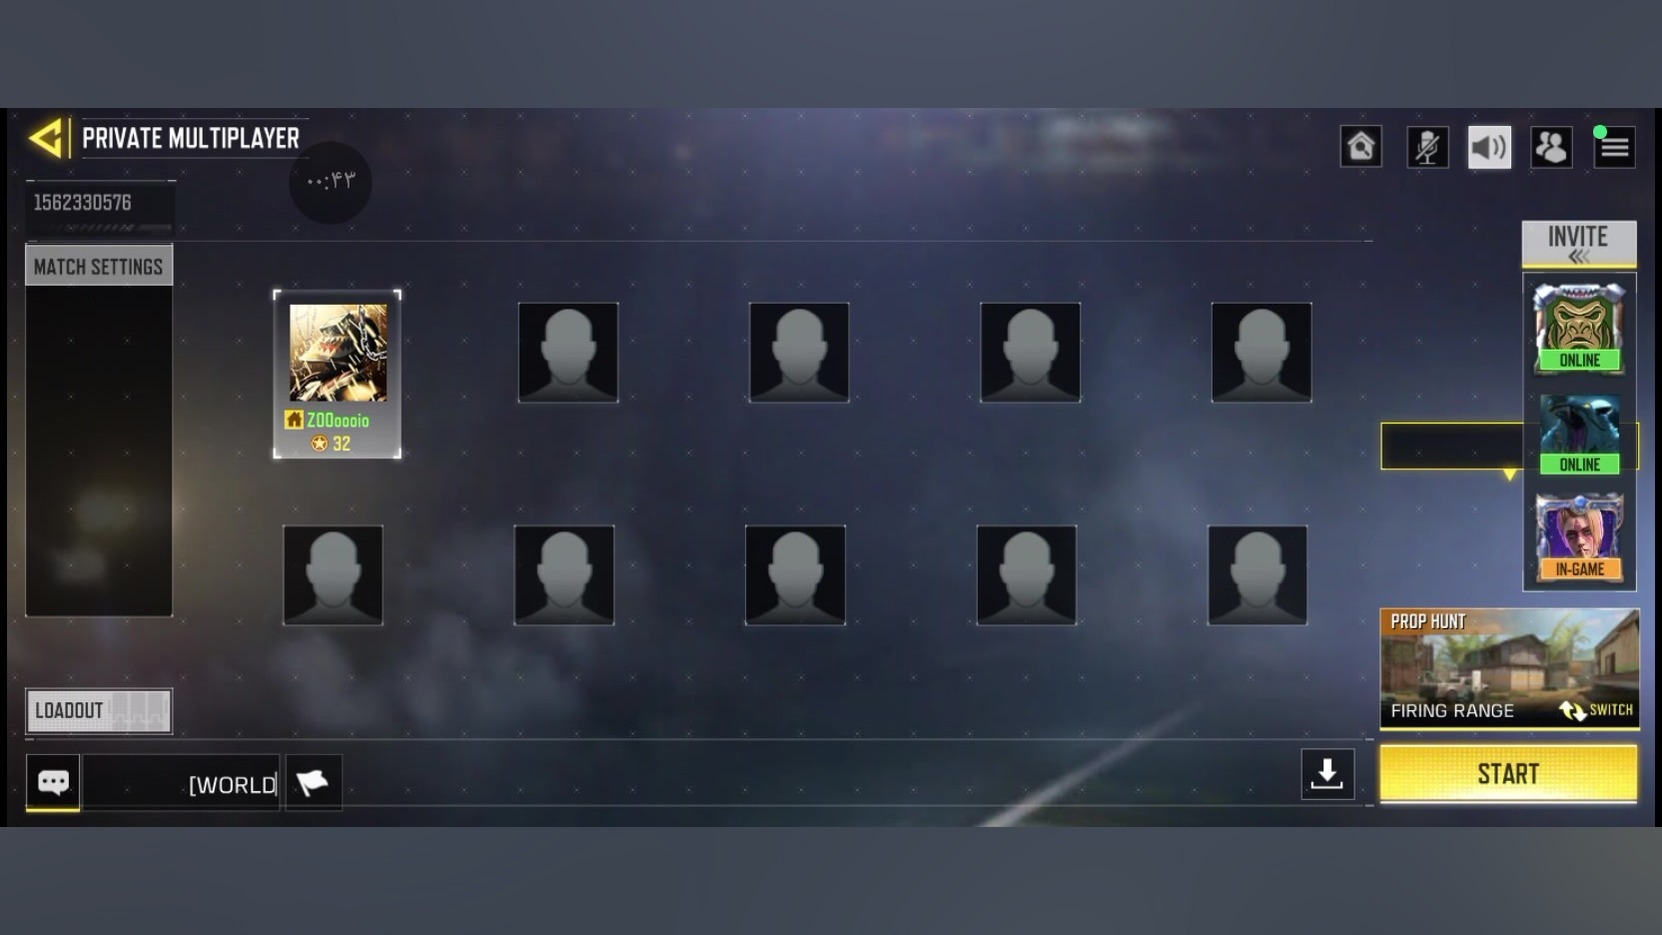Open the MATCH SETTINGS tab

pos(99,266)
